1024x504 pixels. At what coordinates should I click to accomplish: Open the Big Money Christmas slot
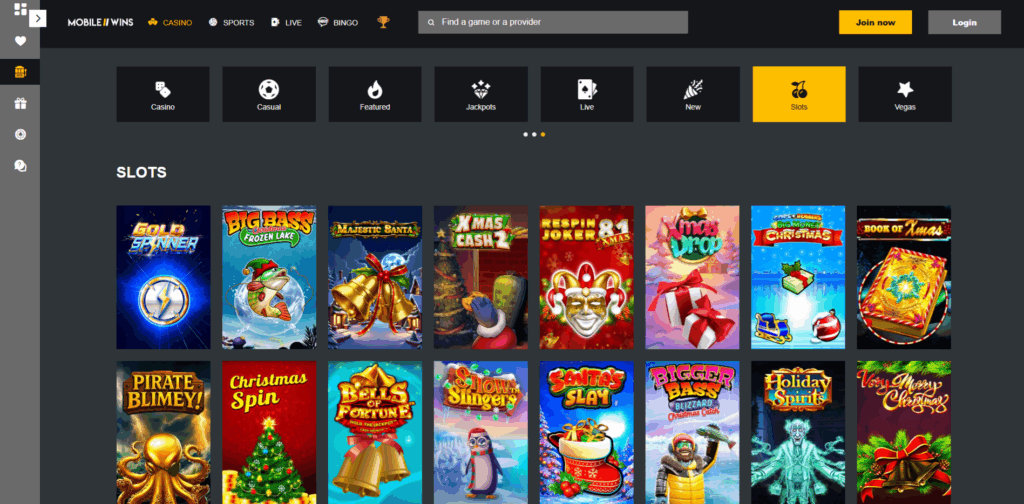(x=798, y=277)
